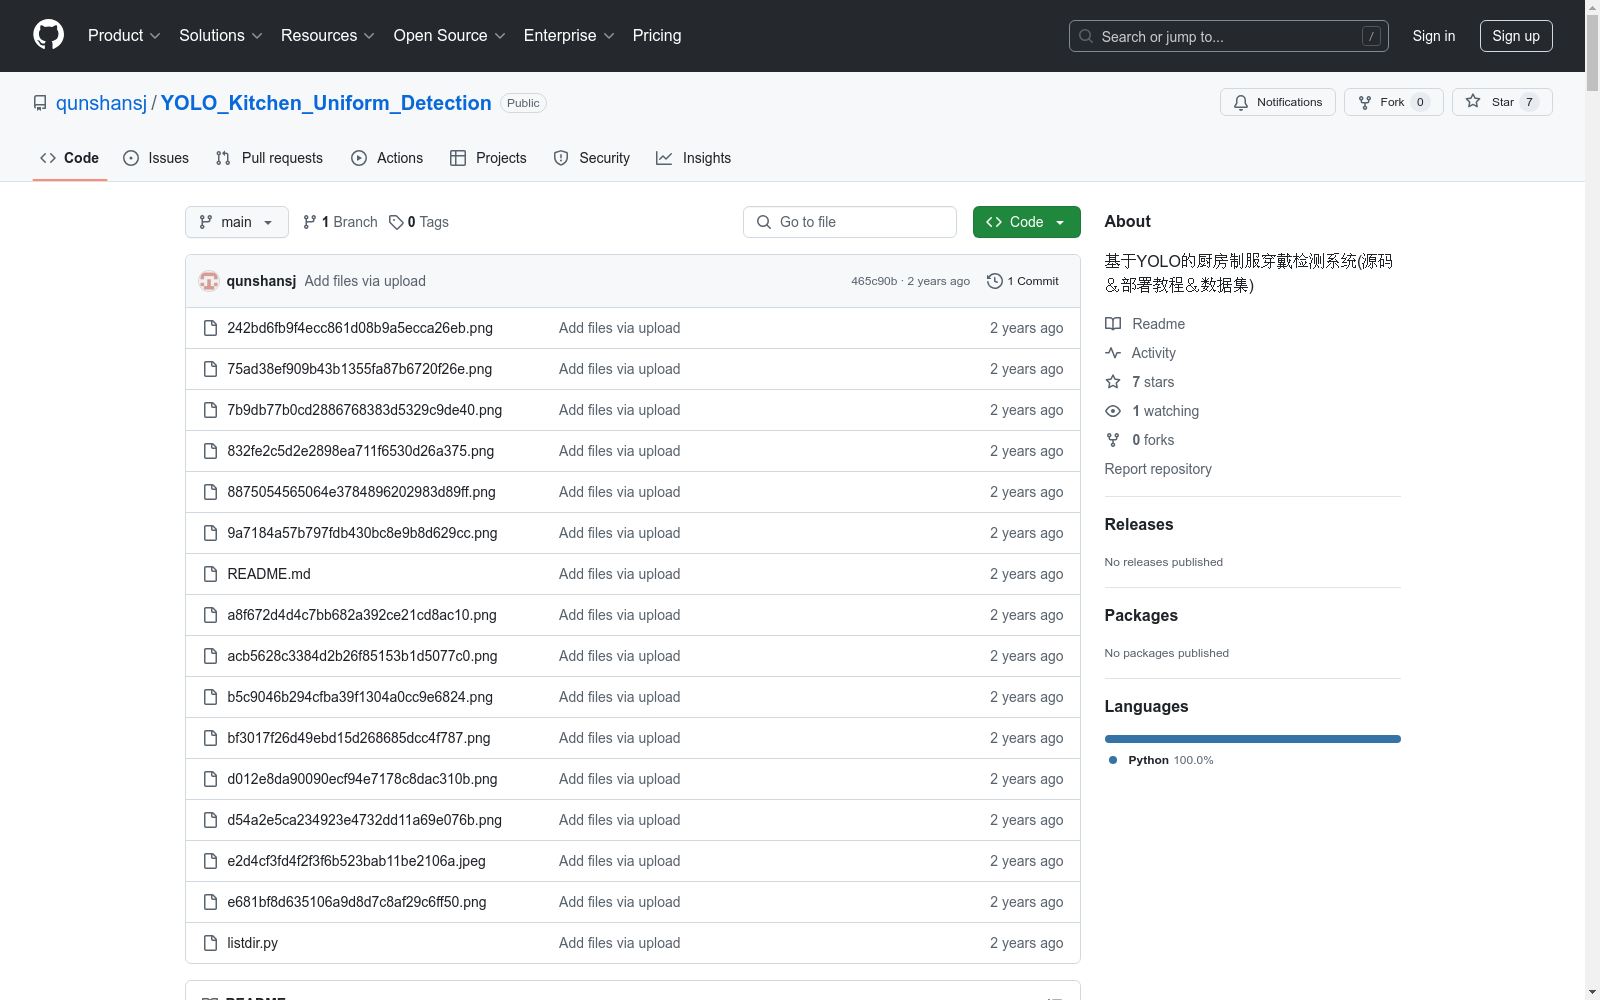Open the green Code dropdown
This screenshot has height=1000, width=1600.
[x=1026, y=222]
